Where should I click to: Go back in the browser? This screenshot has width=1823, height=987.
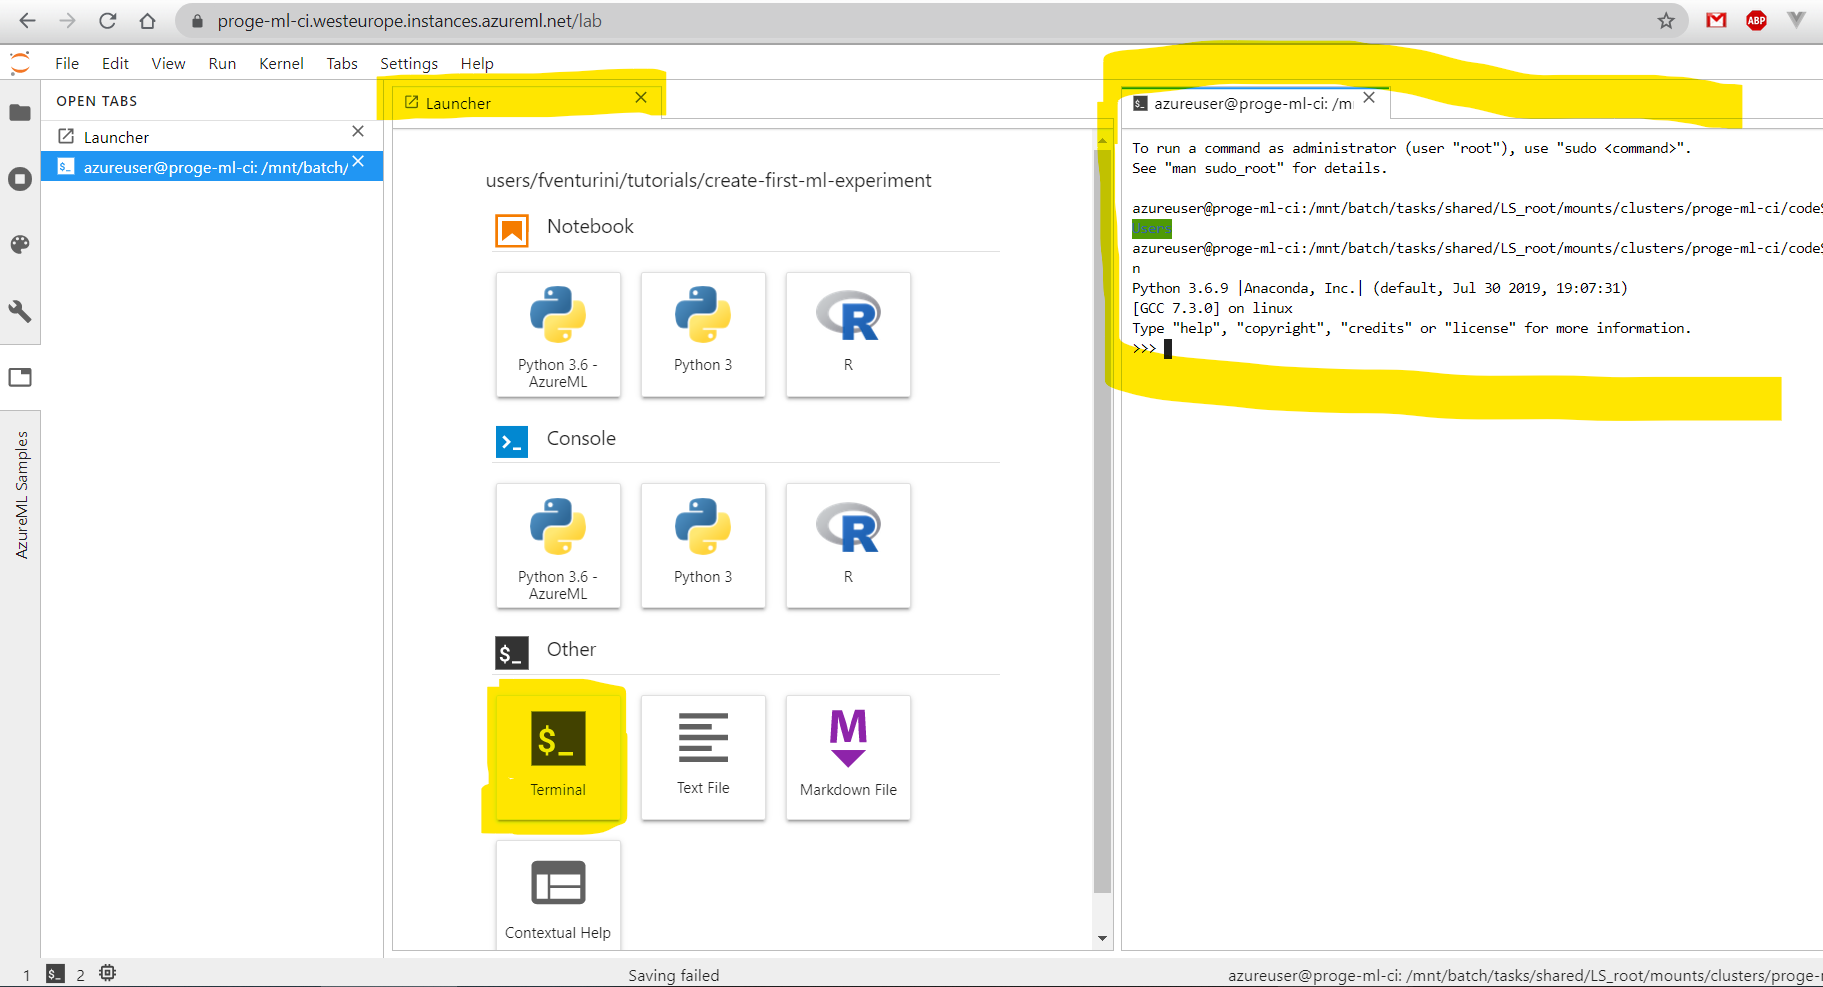pos(28,21)
